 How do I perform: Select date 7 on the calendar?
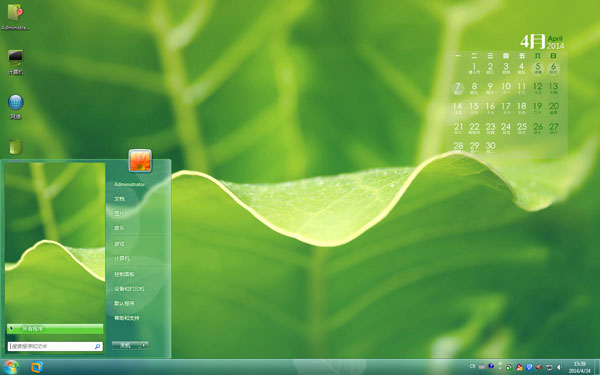tap(458, 88)
